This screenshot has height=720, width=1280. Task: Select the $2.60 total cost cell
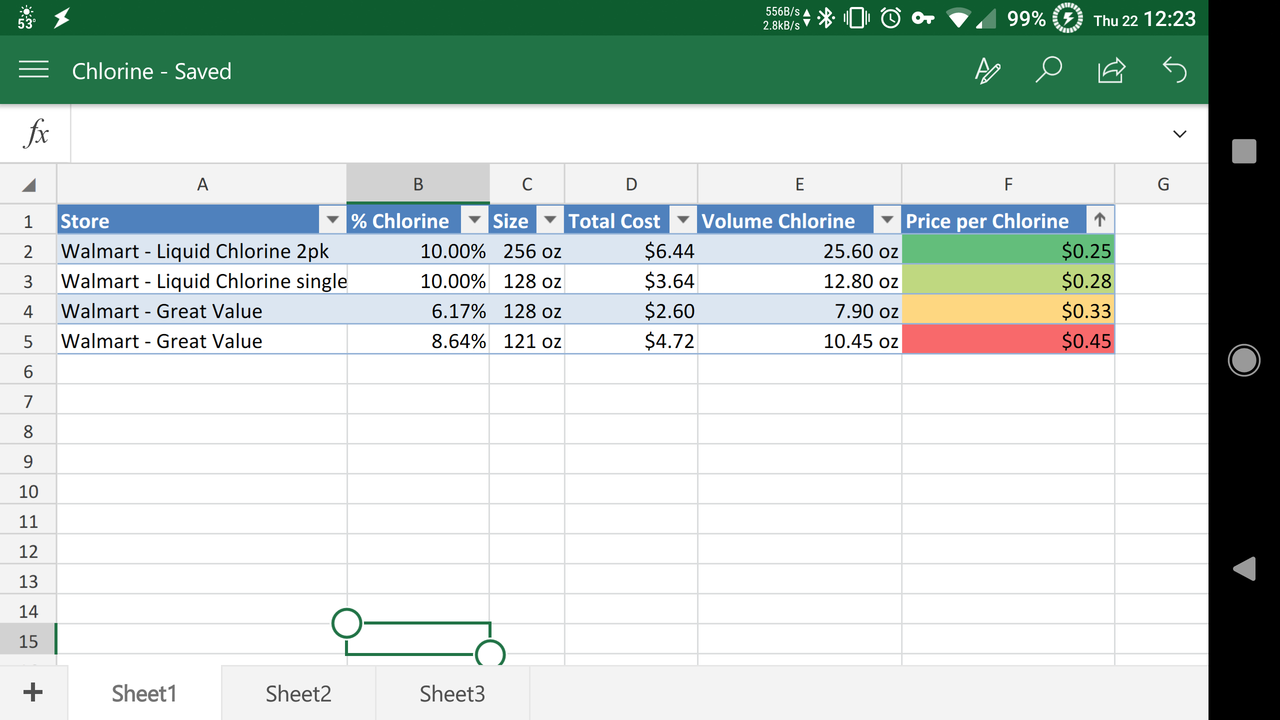[x=631, y=311]
